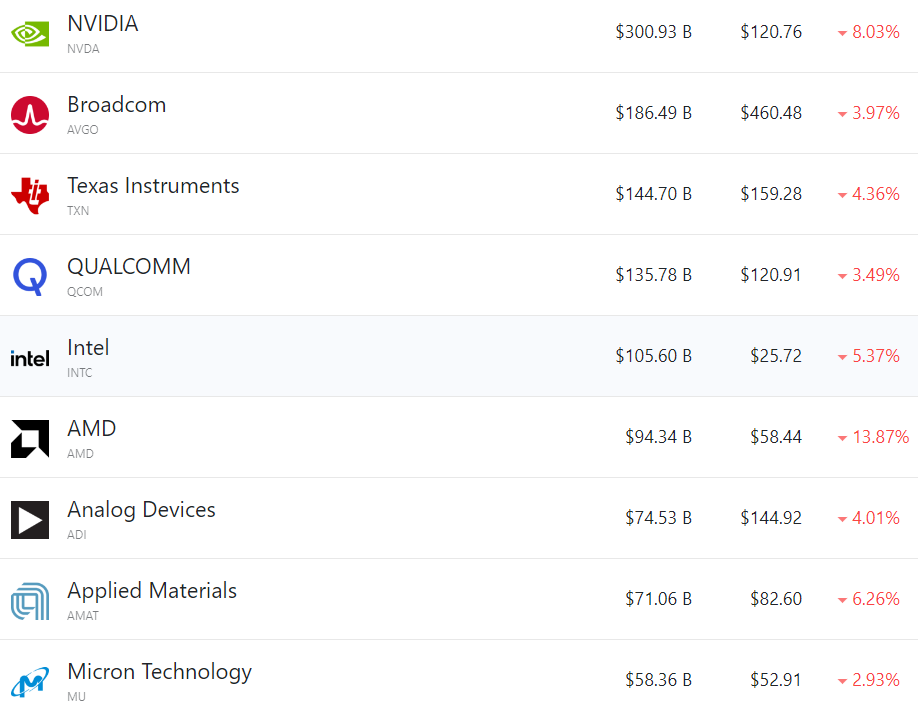Click the QUALCOMM blue Q logo
Image resolution: width=918 pixels, height=720 pixels.
30,277
